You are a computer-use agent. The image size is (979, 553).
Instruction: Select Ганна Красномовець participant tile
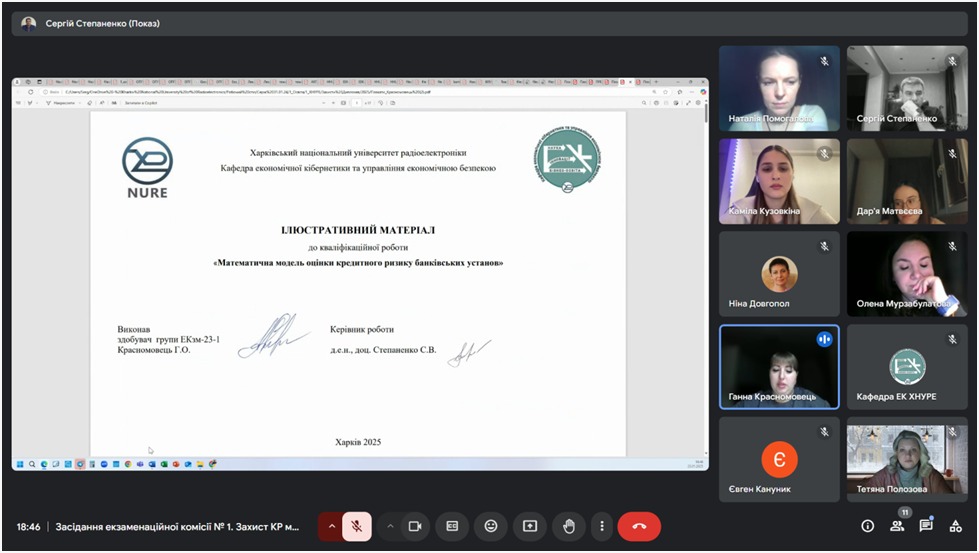click(x=779, y=367)
